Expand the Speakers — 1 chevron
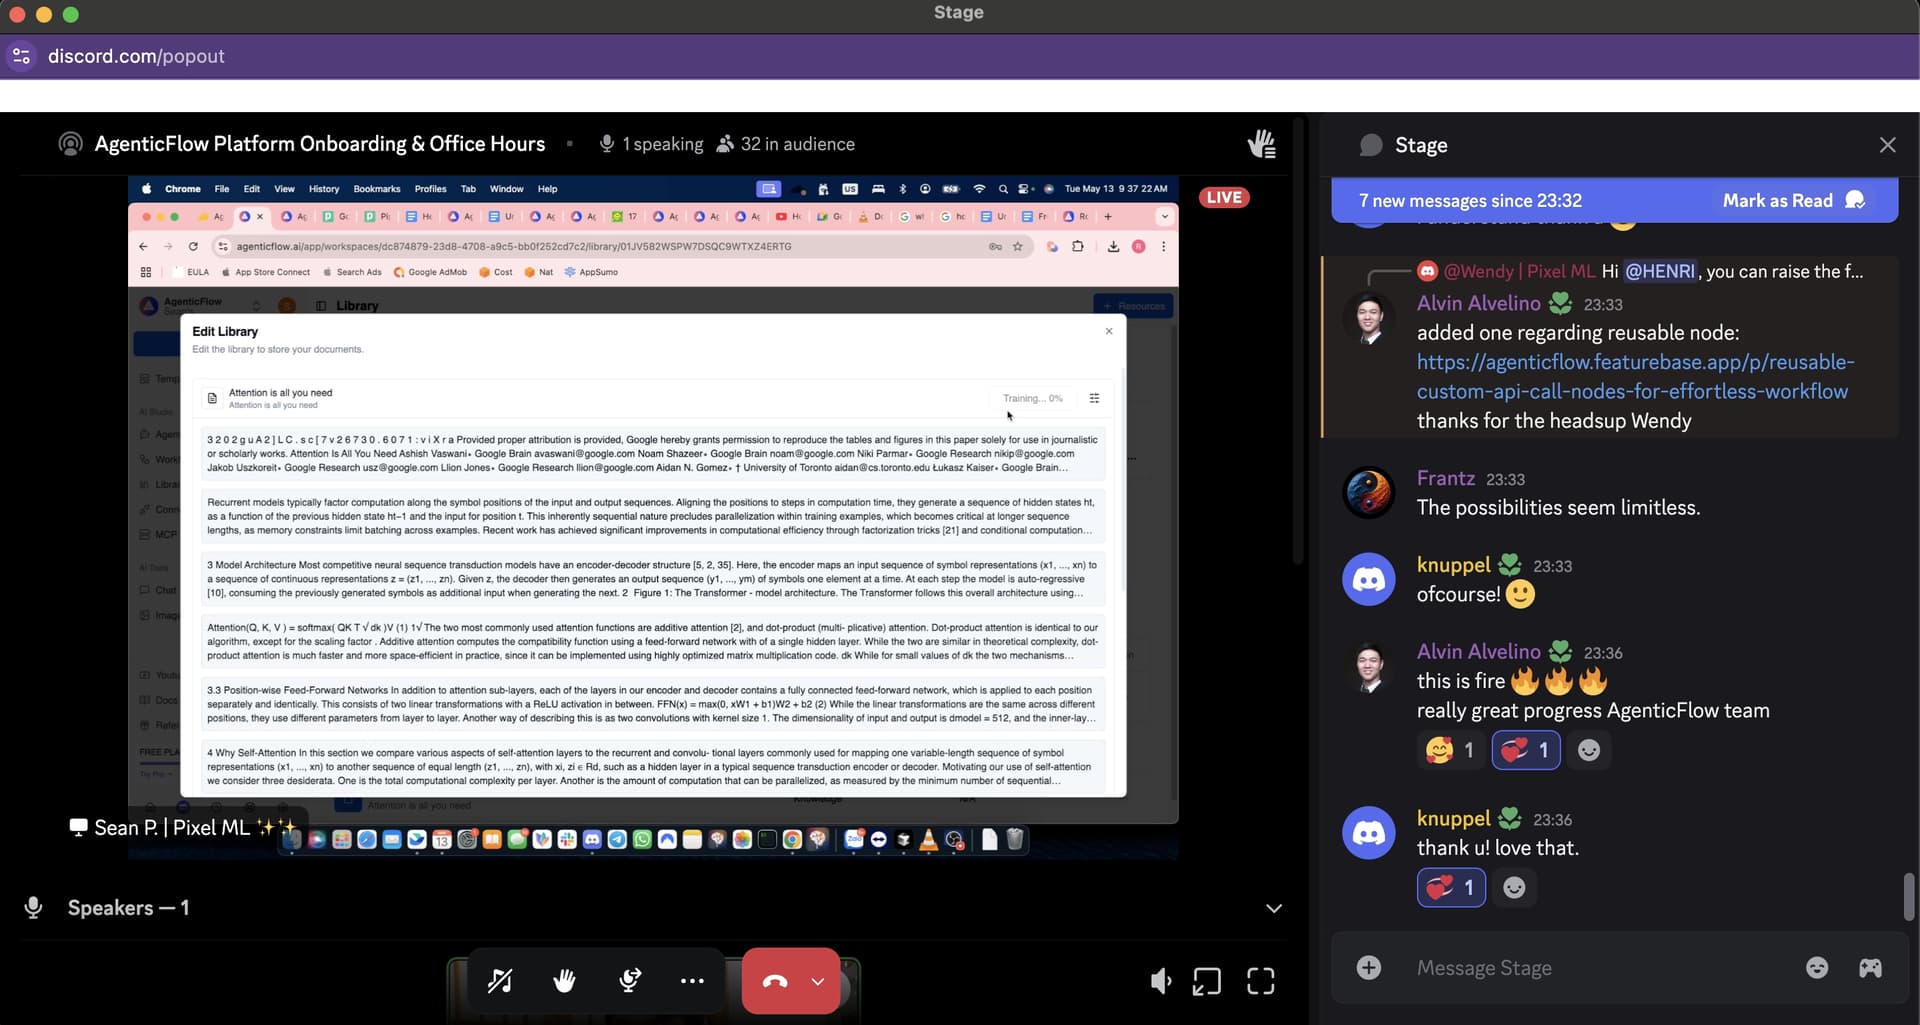The image size is (1920, 1025). 1273,908
